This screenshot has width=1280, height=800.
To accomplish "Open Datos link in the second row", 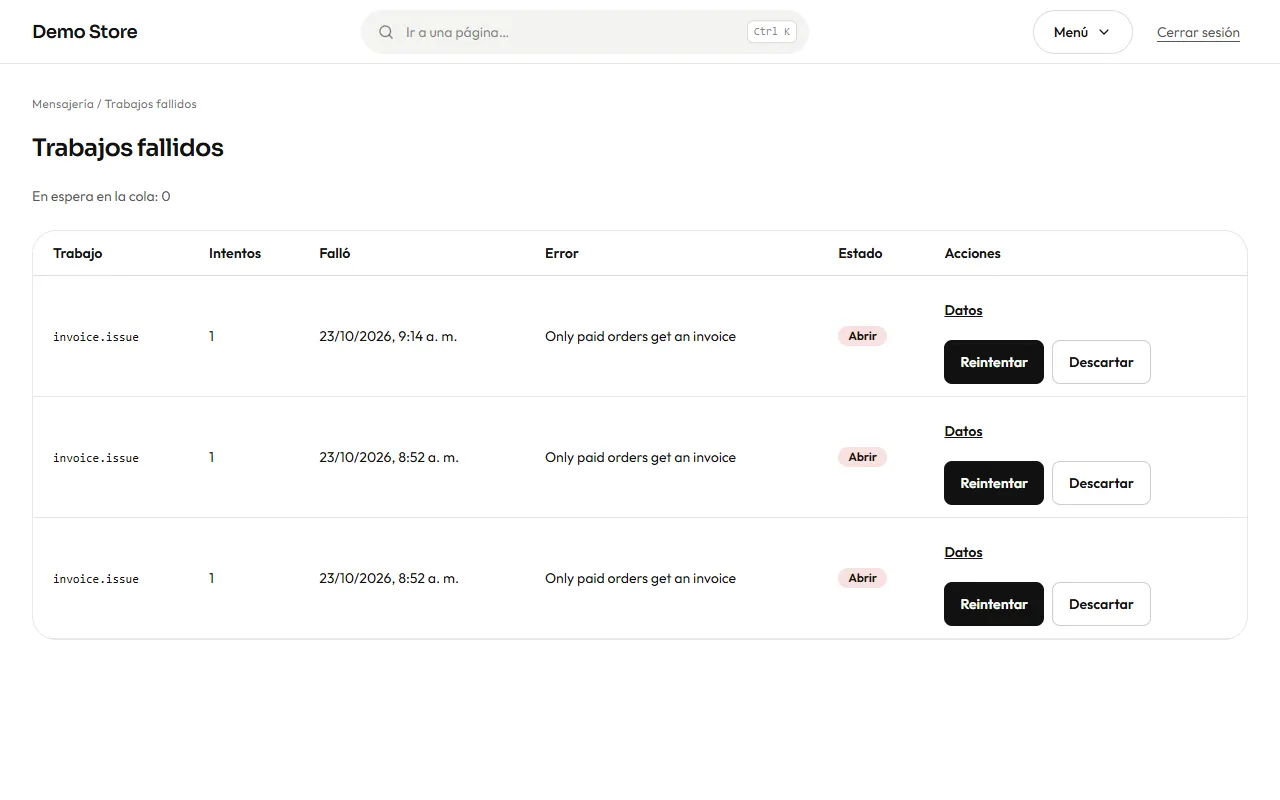I will click(963, 431).
